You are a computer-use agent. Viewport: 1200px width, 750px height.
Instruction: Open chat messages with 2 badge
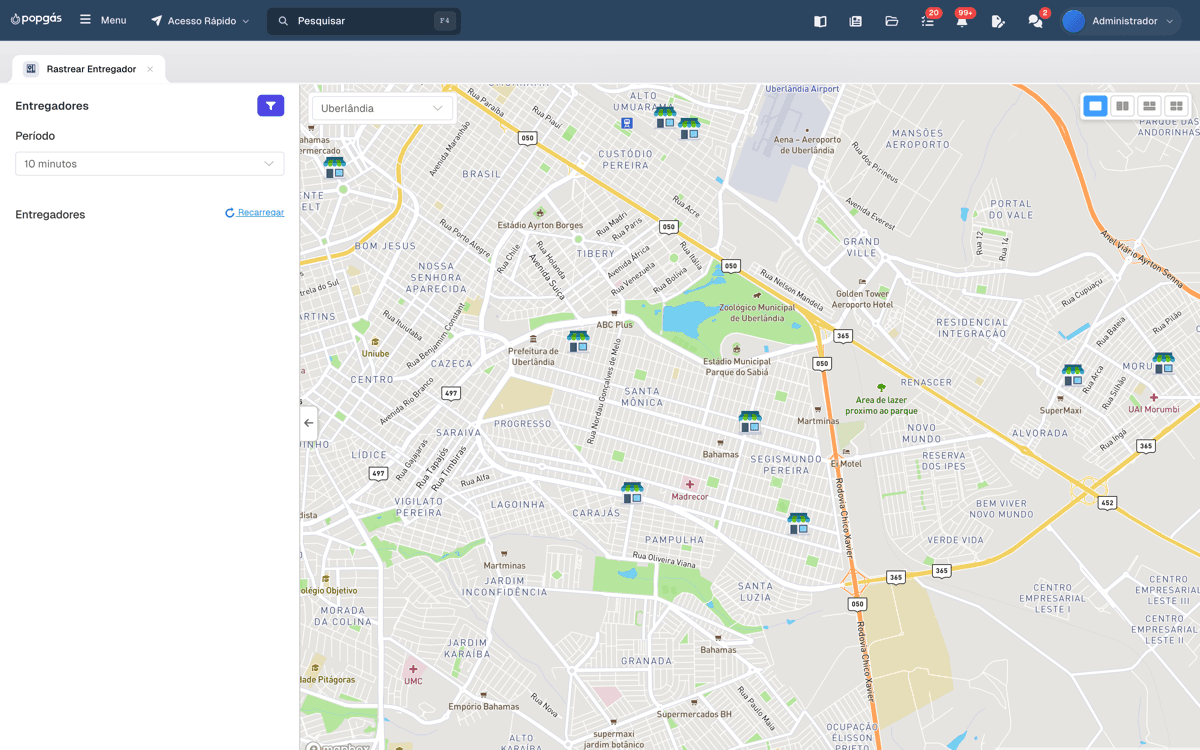click(x=1035, y=21)
